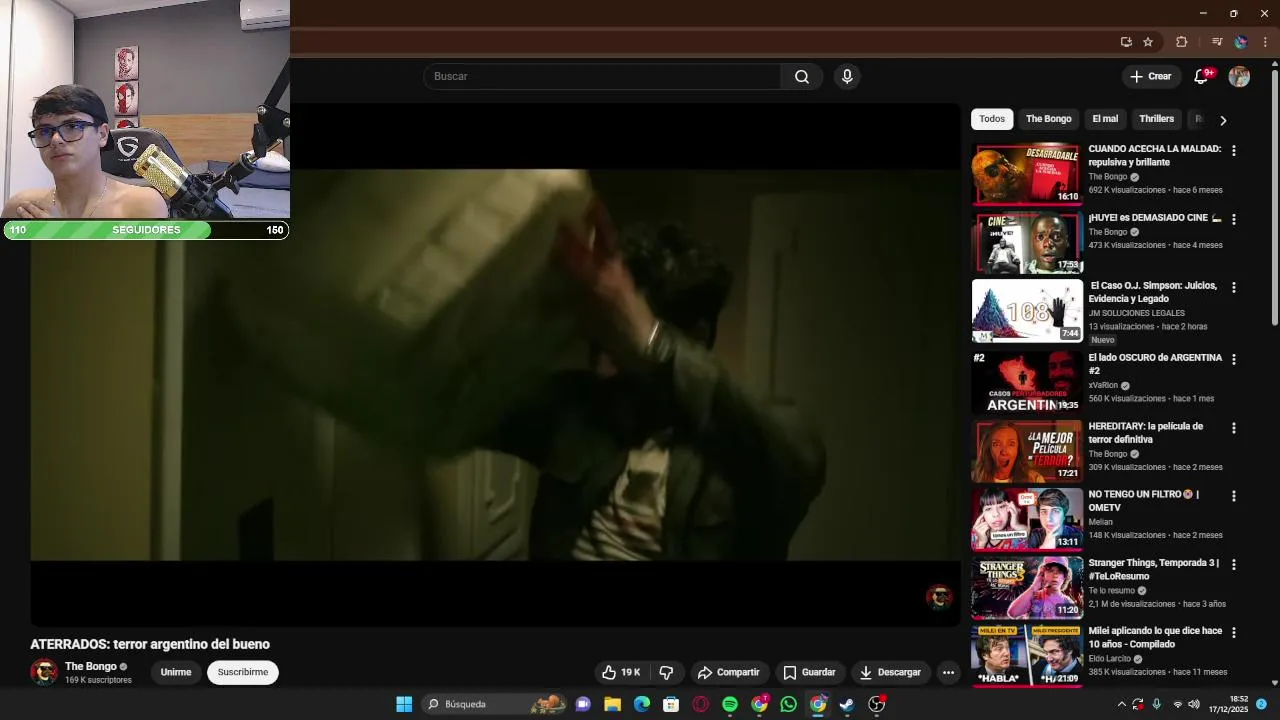Click the Windows Start button
Image resolution: width=1280 pixels, height=720 pixels.
click(404, 704)
